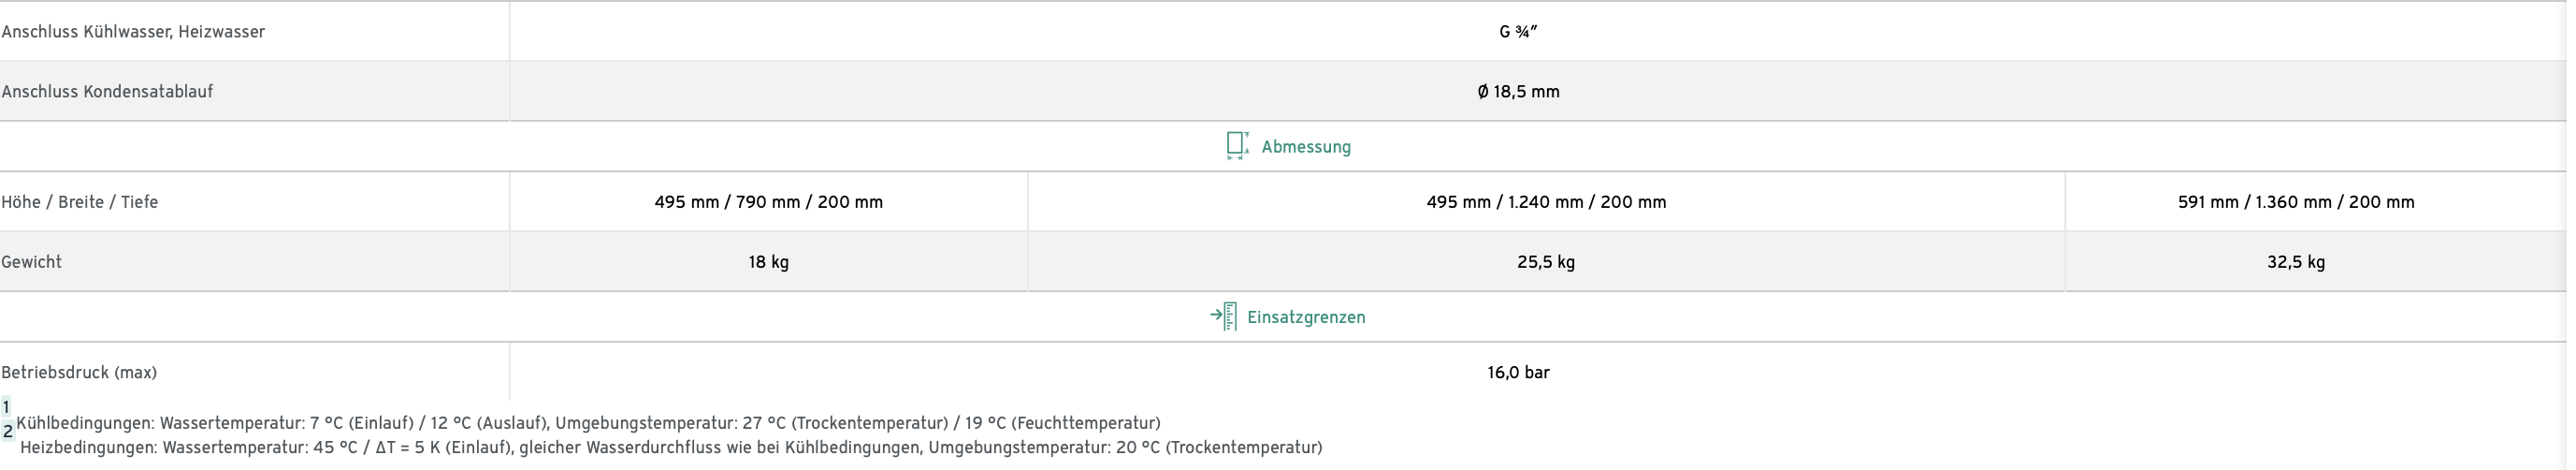Click footnote marker 2
Image resolution: width=2576 pixels, height=470 pixels.
[7, 431]
